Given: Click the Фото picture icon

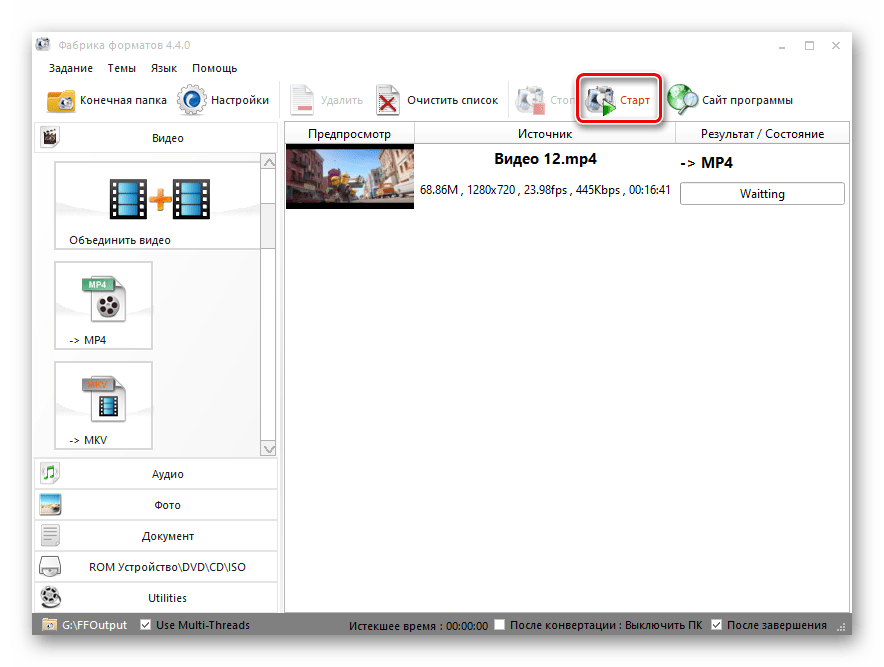Looking at the screenshot, I should [x=50, y=505].
